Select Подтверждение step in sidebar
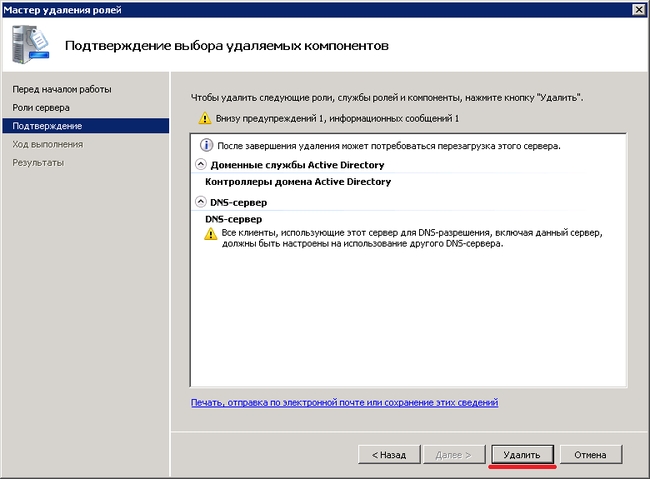Image resolution: width=650 pixels, height=479 pixels. [47, 126]
